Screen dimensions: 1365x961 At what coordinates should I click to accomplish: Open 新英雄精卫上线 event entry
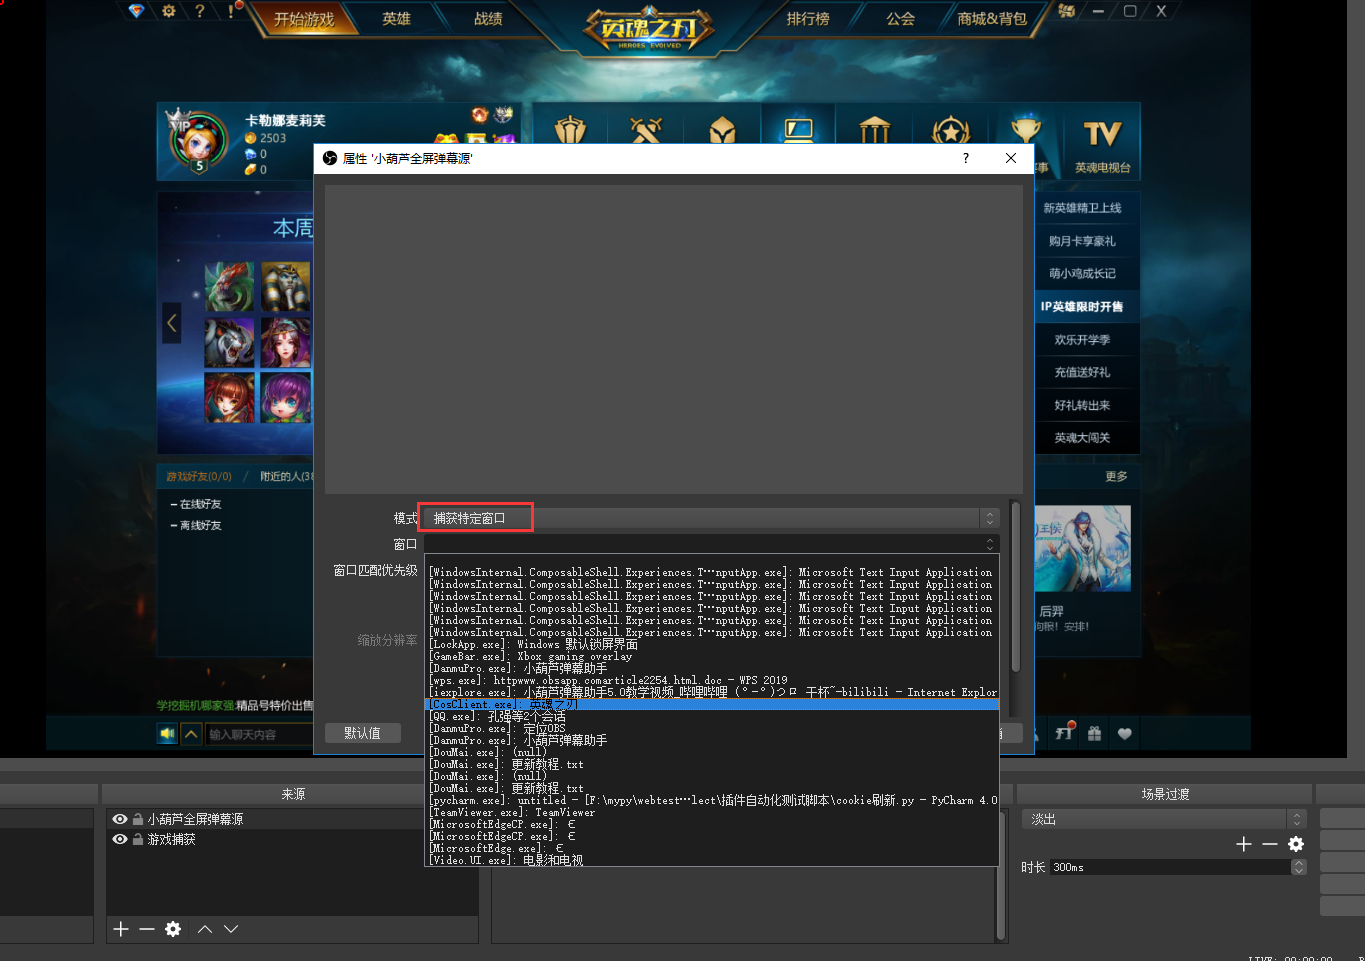point(1082,208)
